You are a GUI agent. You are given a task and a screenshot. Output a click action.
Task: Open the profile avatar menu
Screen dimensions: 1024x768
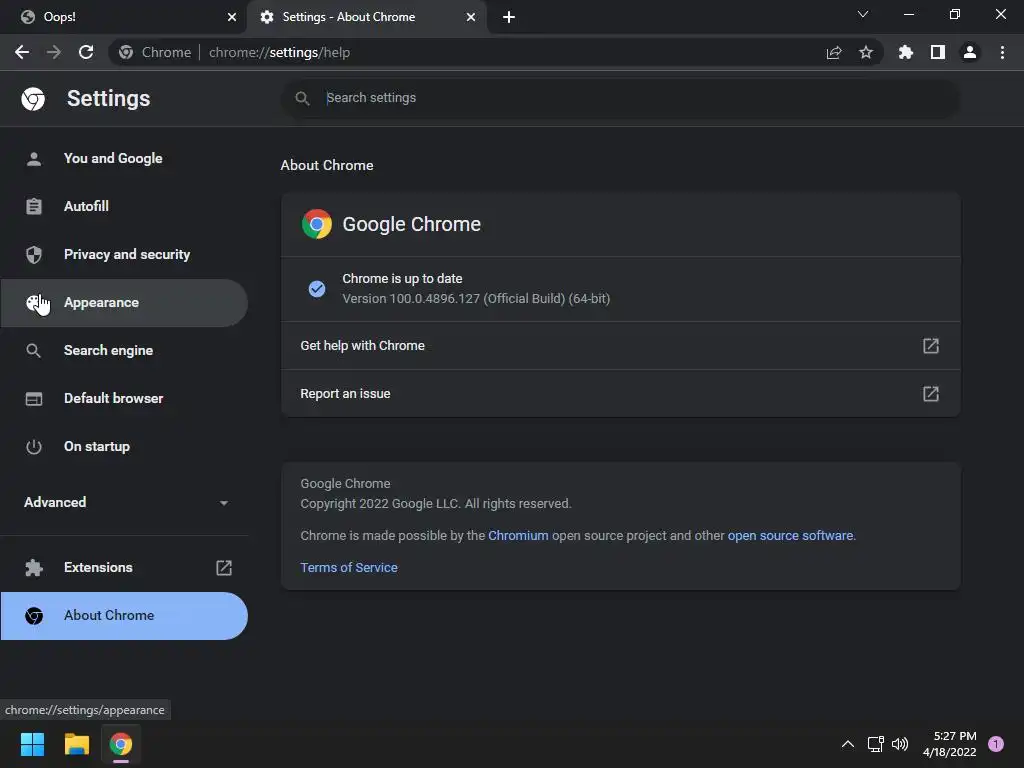[970, 52]
